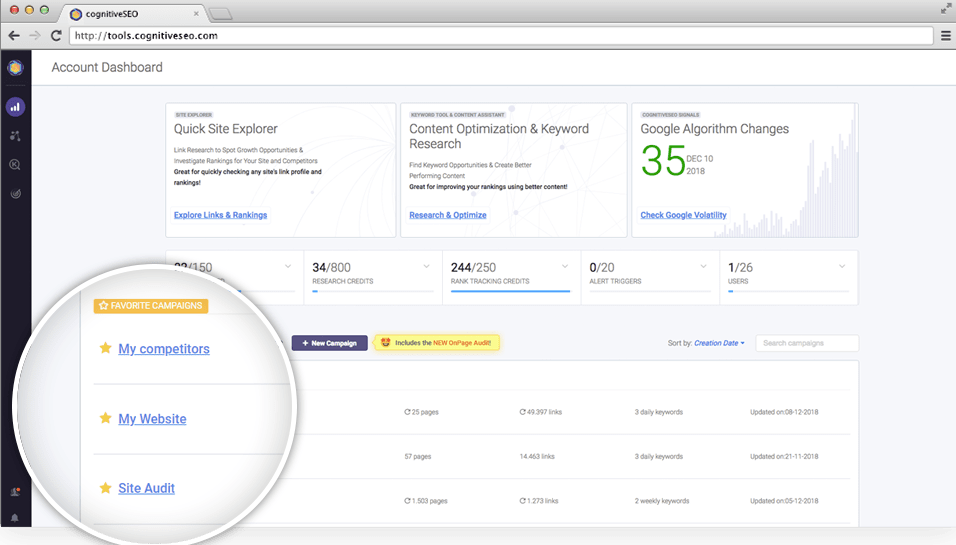This screenshot has height=545, width=956.
Task: Click the Google Algorithm Changes heading
Action: [714, 129]
